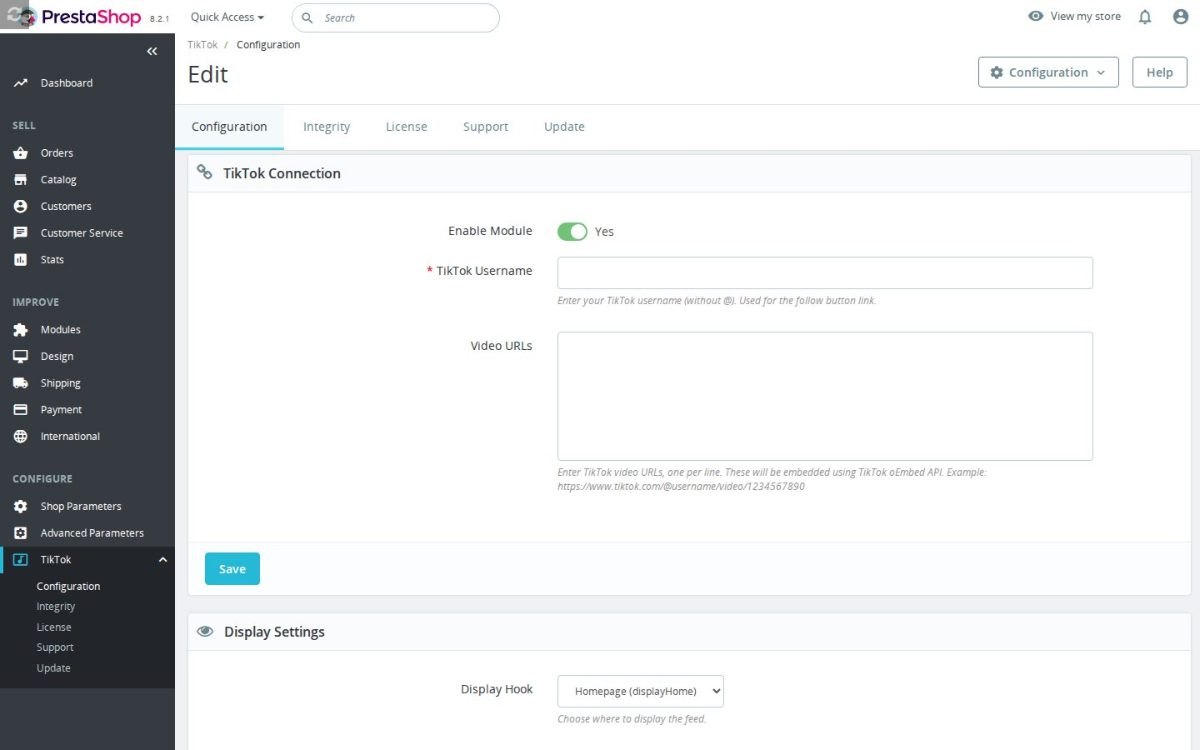Click Configuration breadcrumb text
The height and width of the screenshot is (750, 1200).
(x=268, y=45)
